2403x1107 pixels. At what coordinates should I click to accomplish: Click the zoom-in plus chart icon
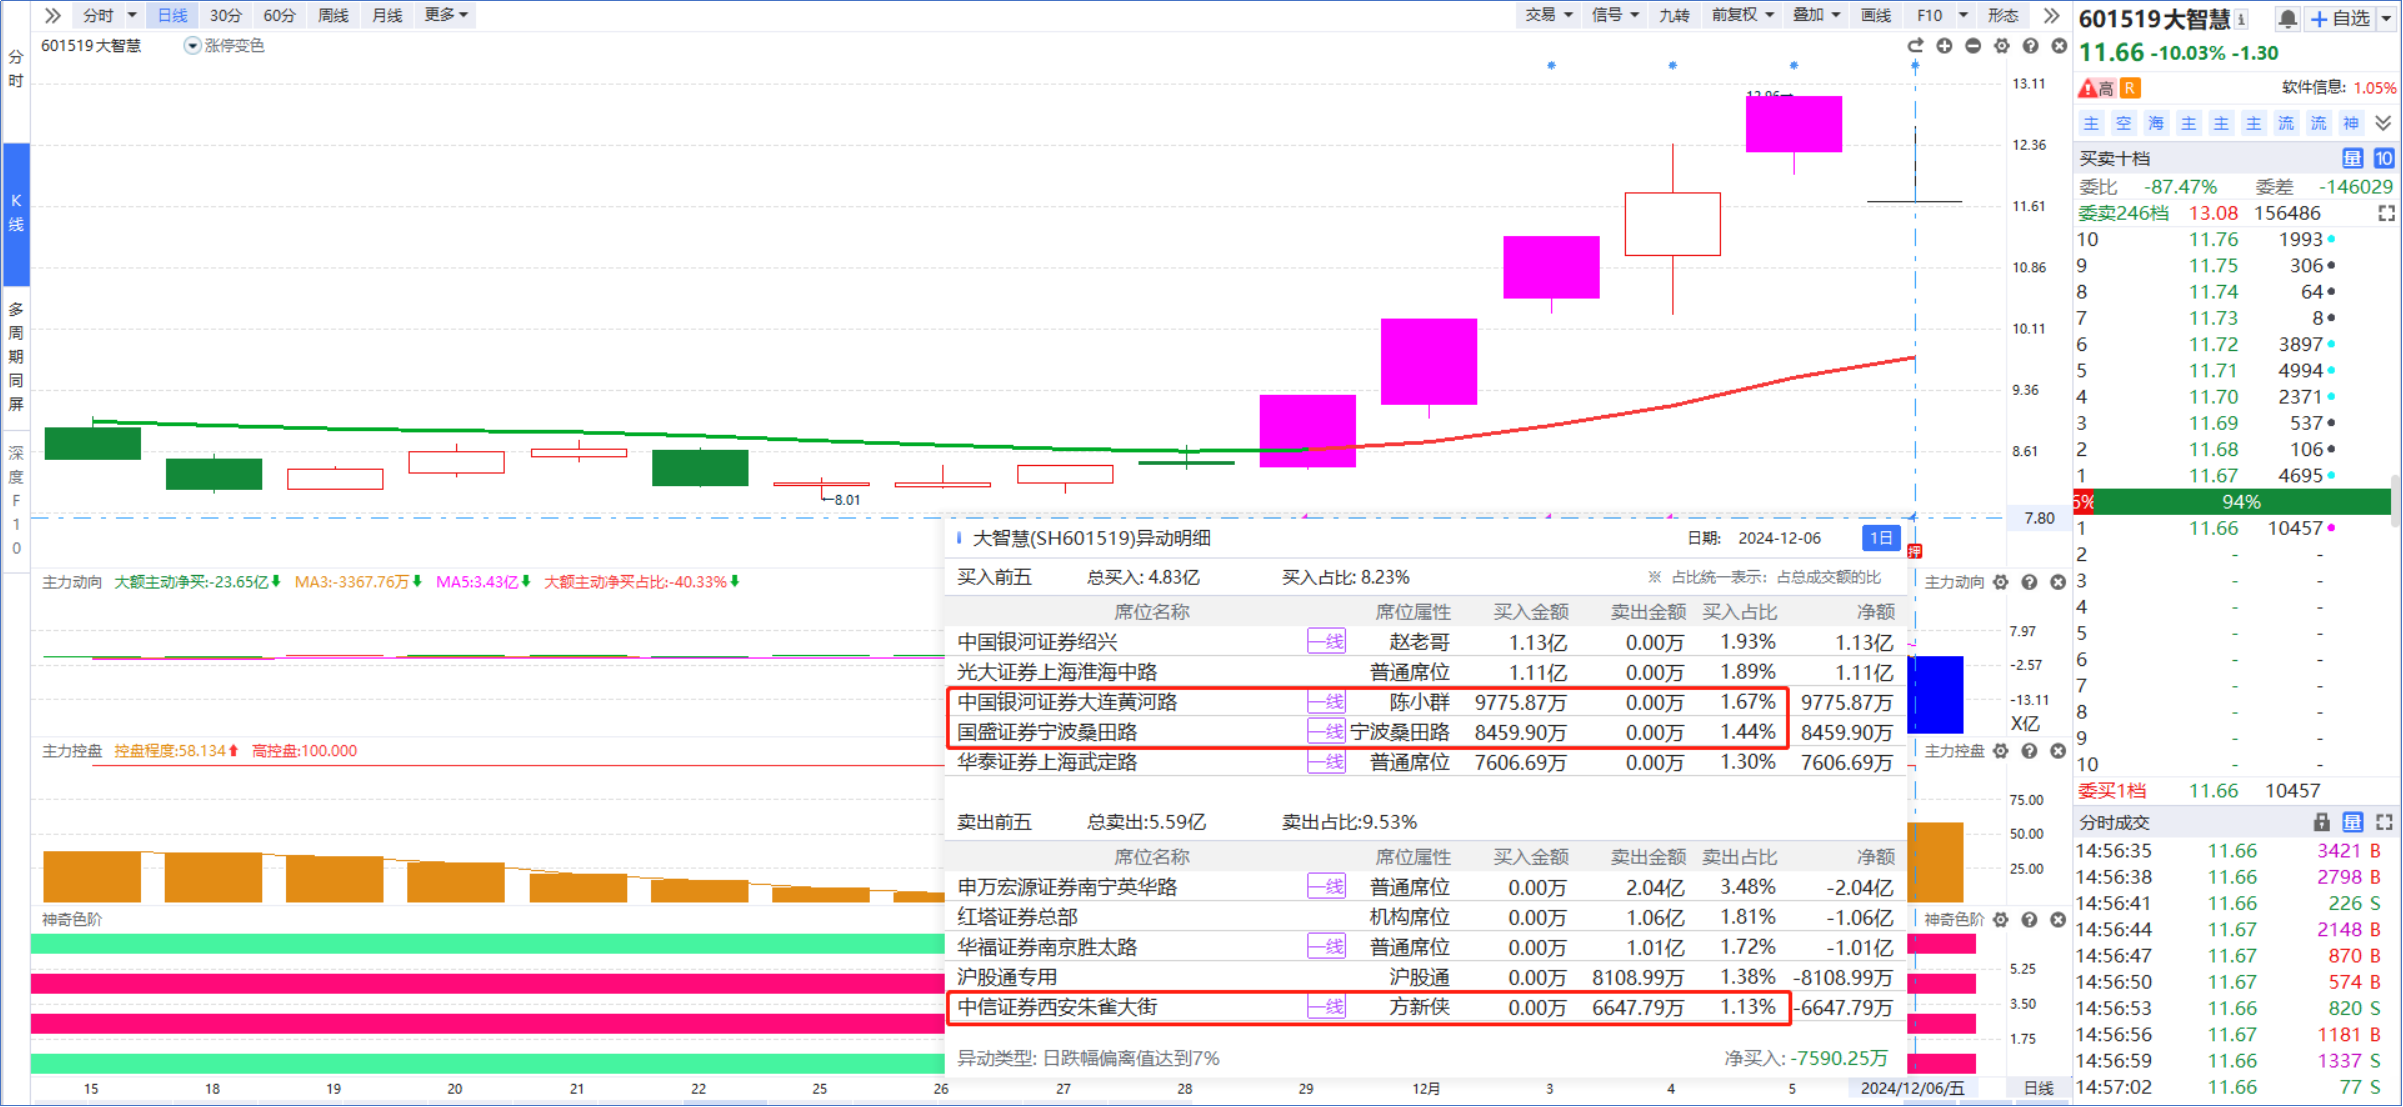coord(1944,46)
